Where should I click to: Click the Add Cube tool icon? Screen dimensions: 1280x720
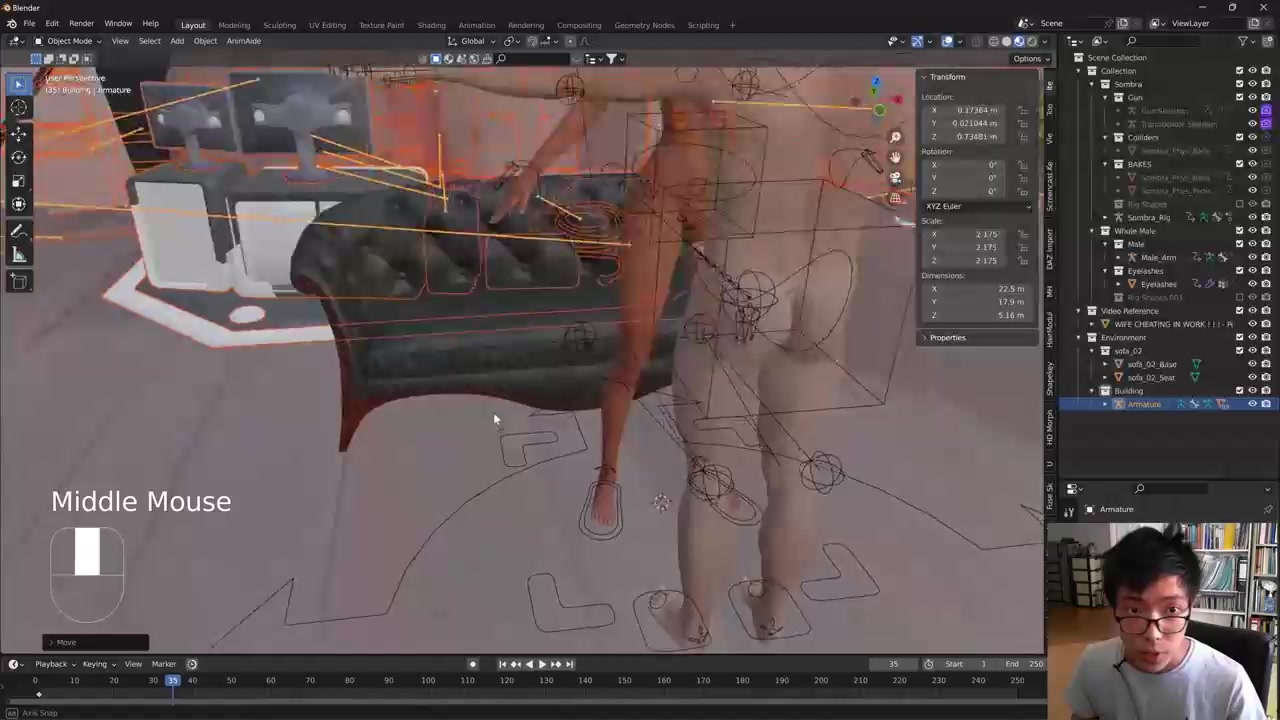pyautogui.click(x=18, y=282)
